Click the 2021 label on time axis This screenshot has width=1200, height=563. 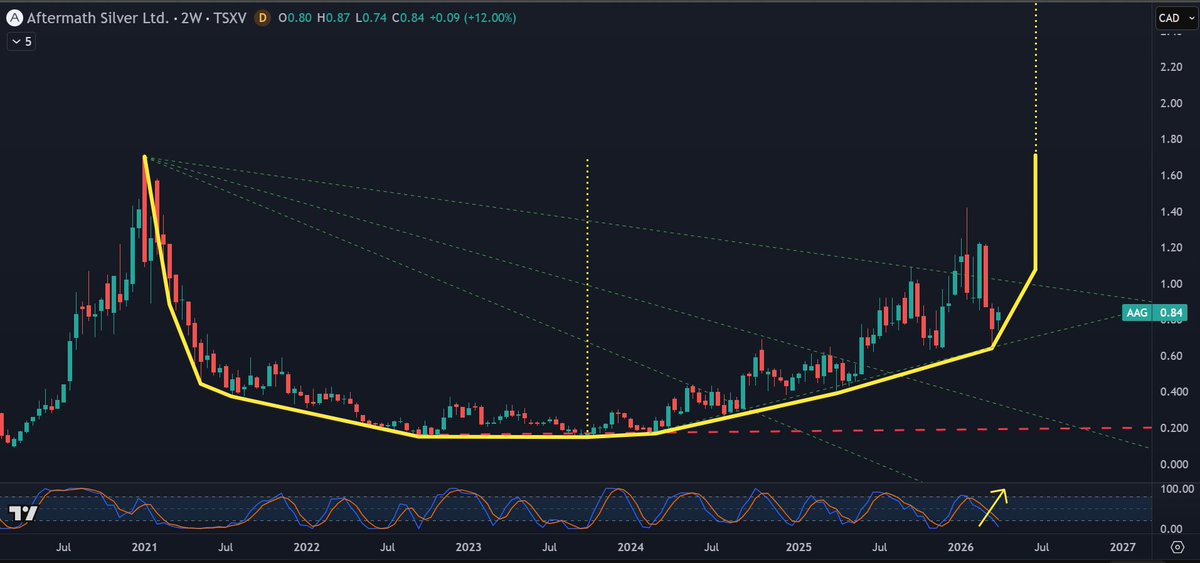pyautogui.click(x=144, y=548)
